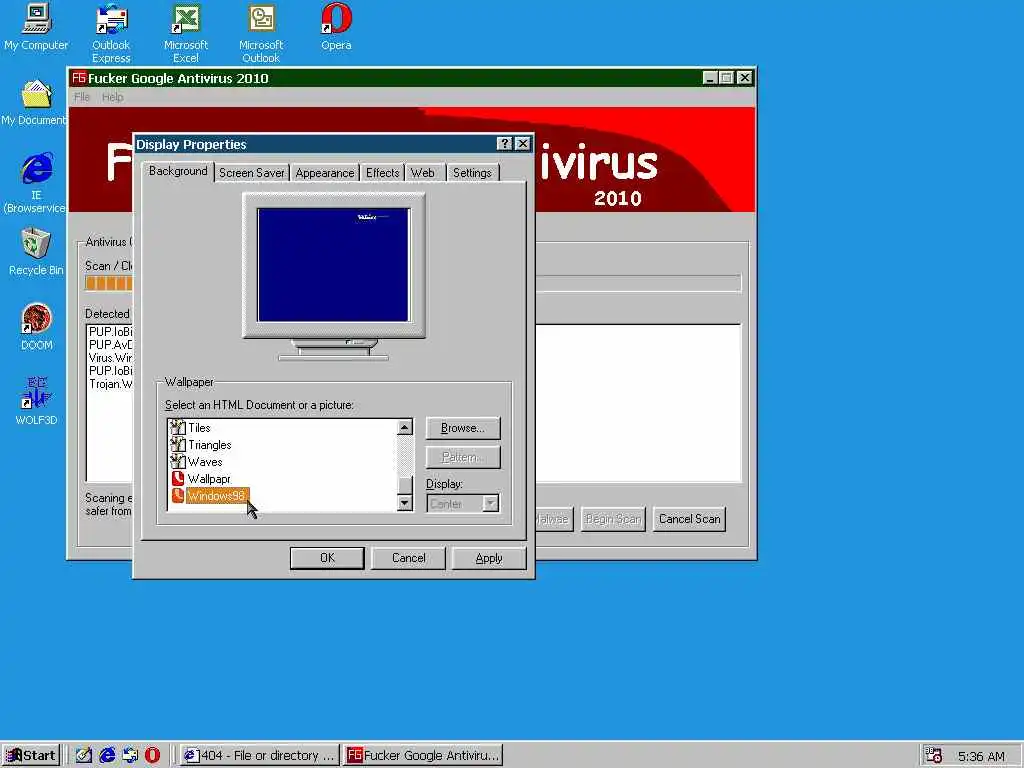Click wallpaper list scroll down arrow

click(x=405, y=503)
